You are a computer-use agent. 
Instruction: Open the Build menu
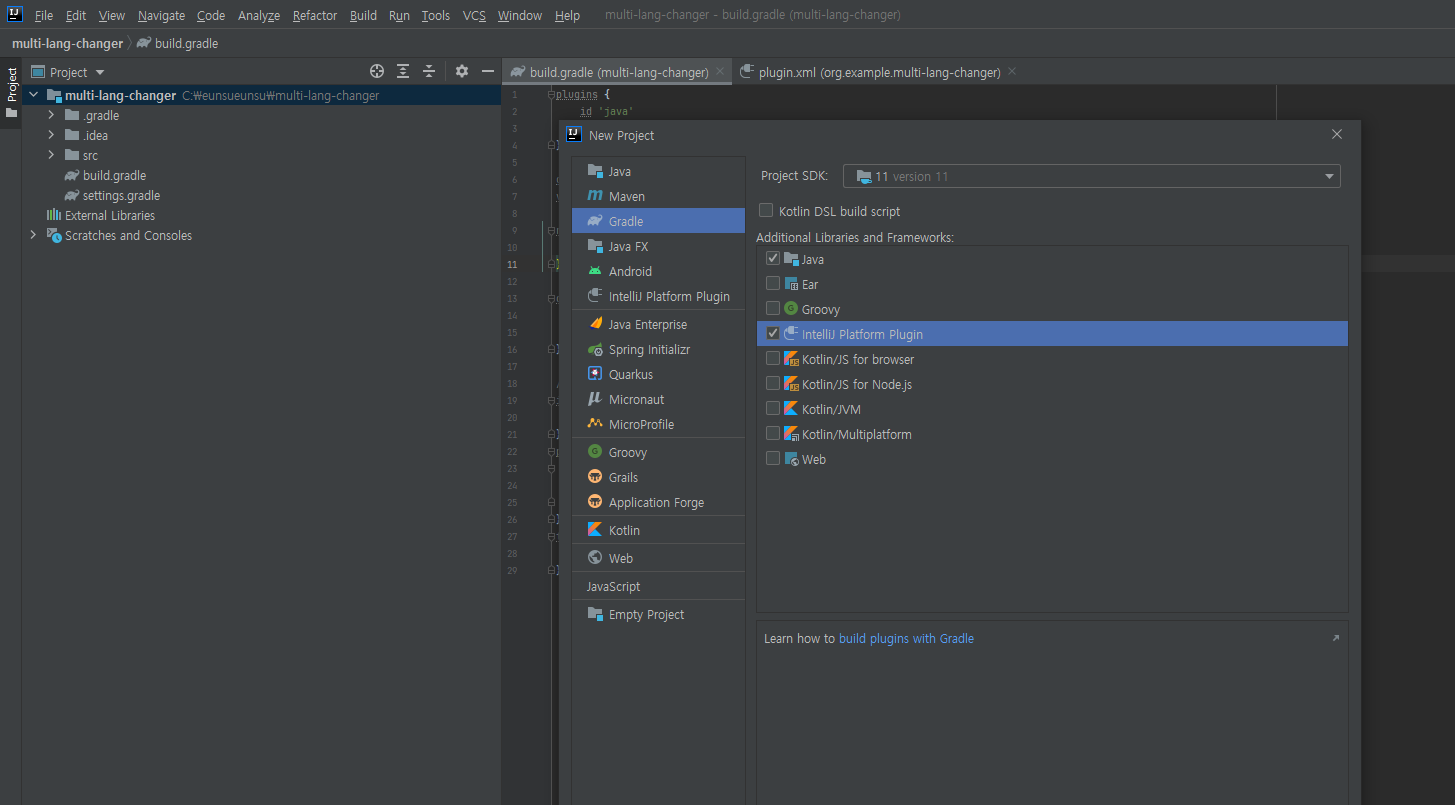point(363,15)
